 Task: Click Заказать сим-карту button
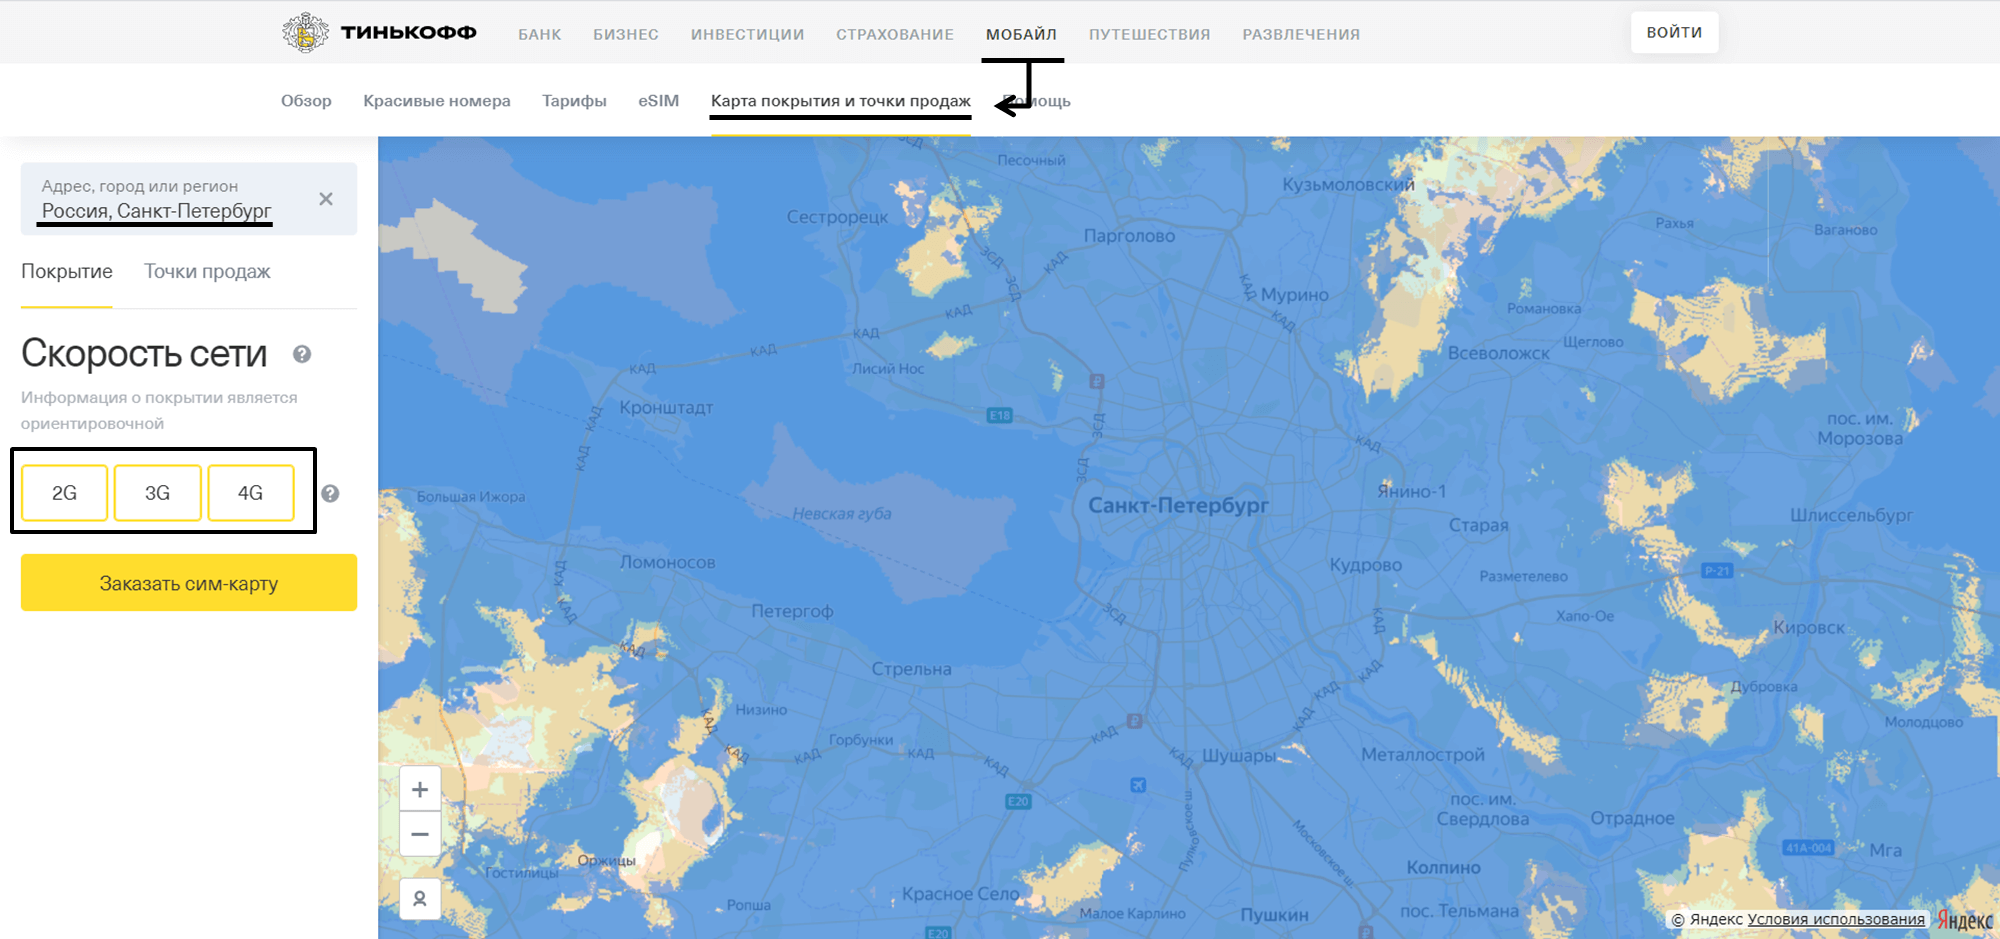pyautogui.click(x=189, y=583)
